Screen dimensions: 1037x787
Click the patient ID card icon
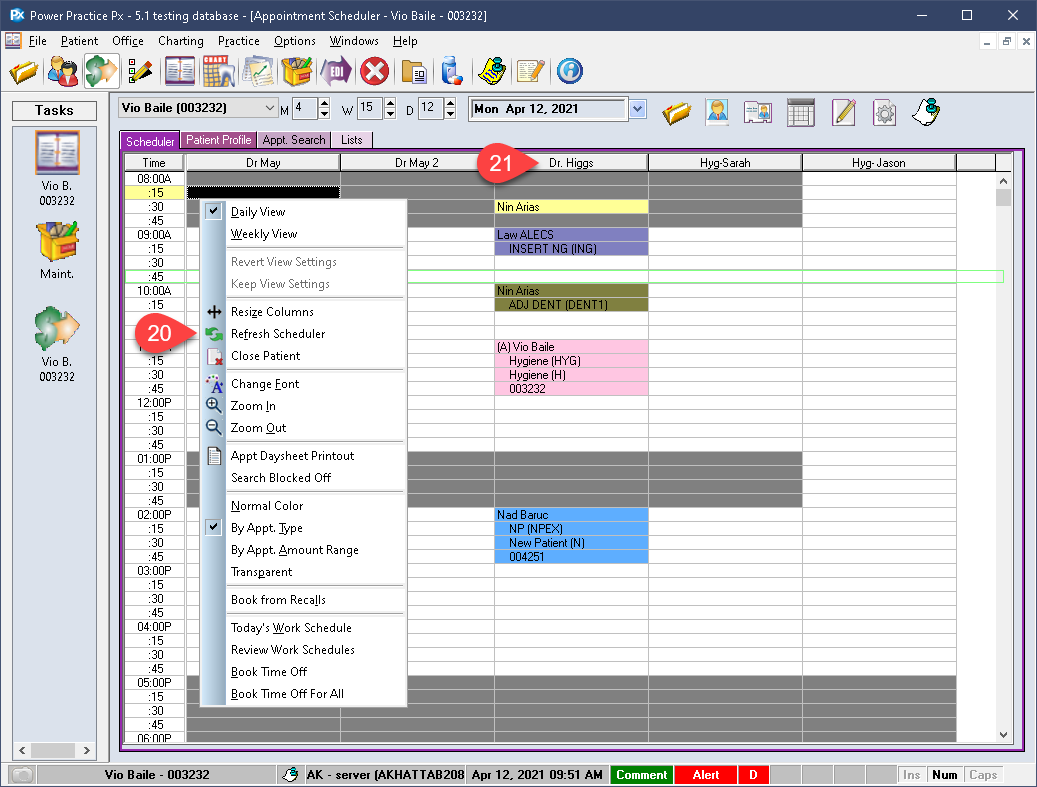pos(758,112)
